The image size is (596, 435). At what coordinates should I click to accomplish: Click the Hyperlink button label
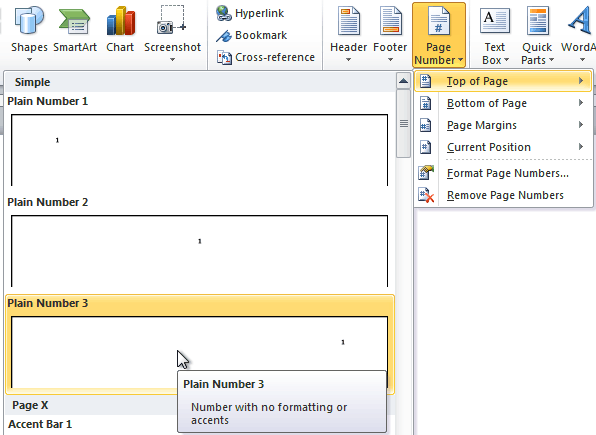click(x=259, y=13)
